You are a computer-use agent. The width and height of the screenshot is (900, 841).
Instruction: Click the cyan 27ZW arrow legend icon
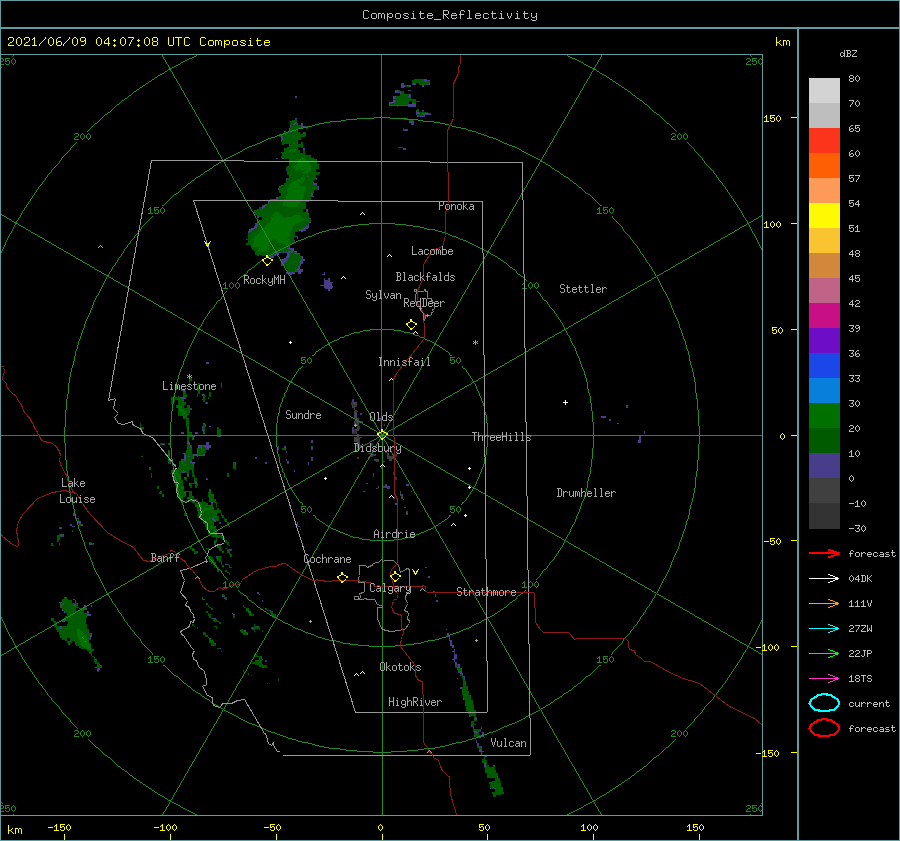(x=824, y=629)
